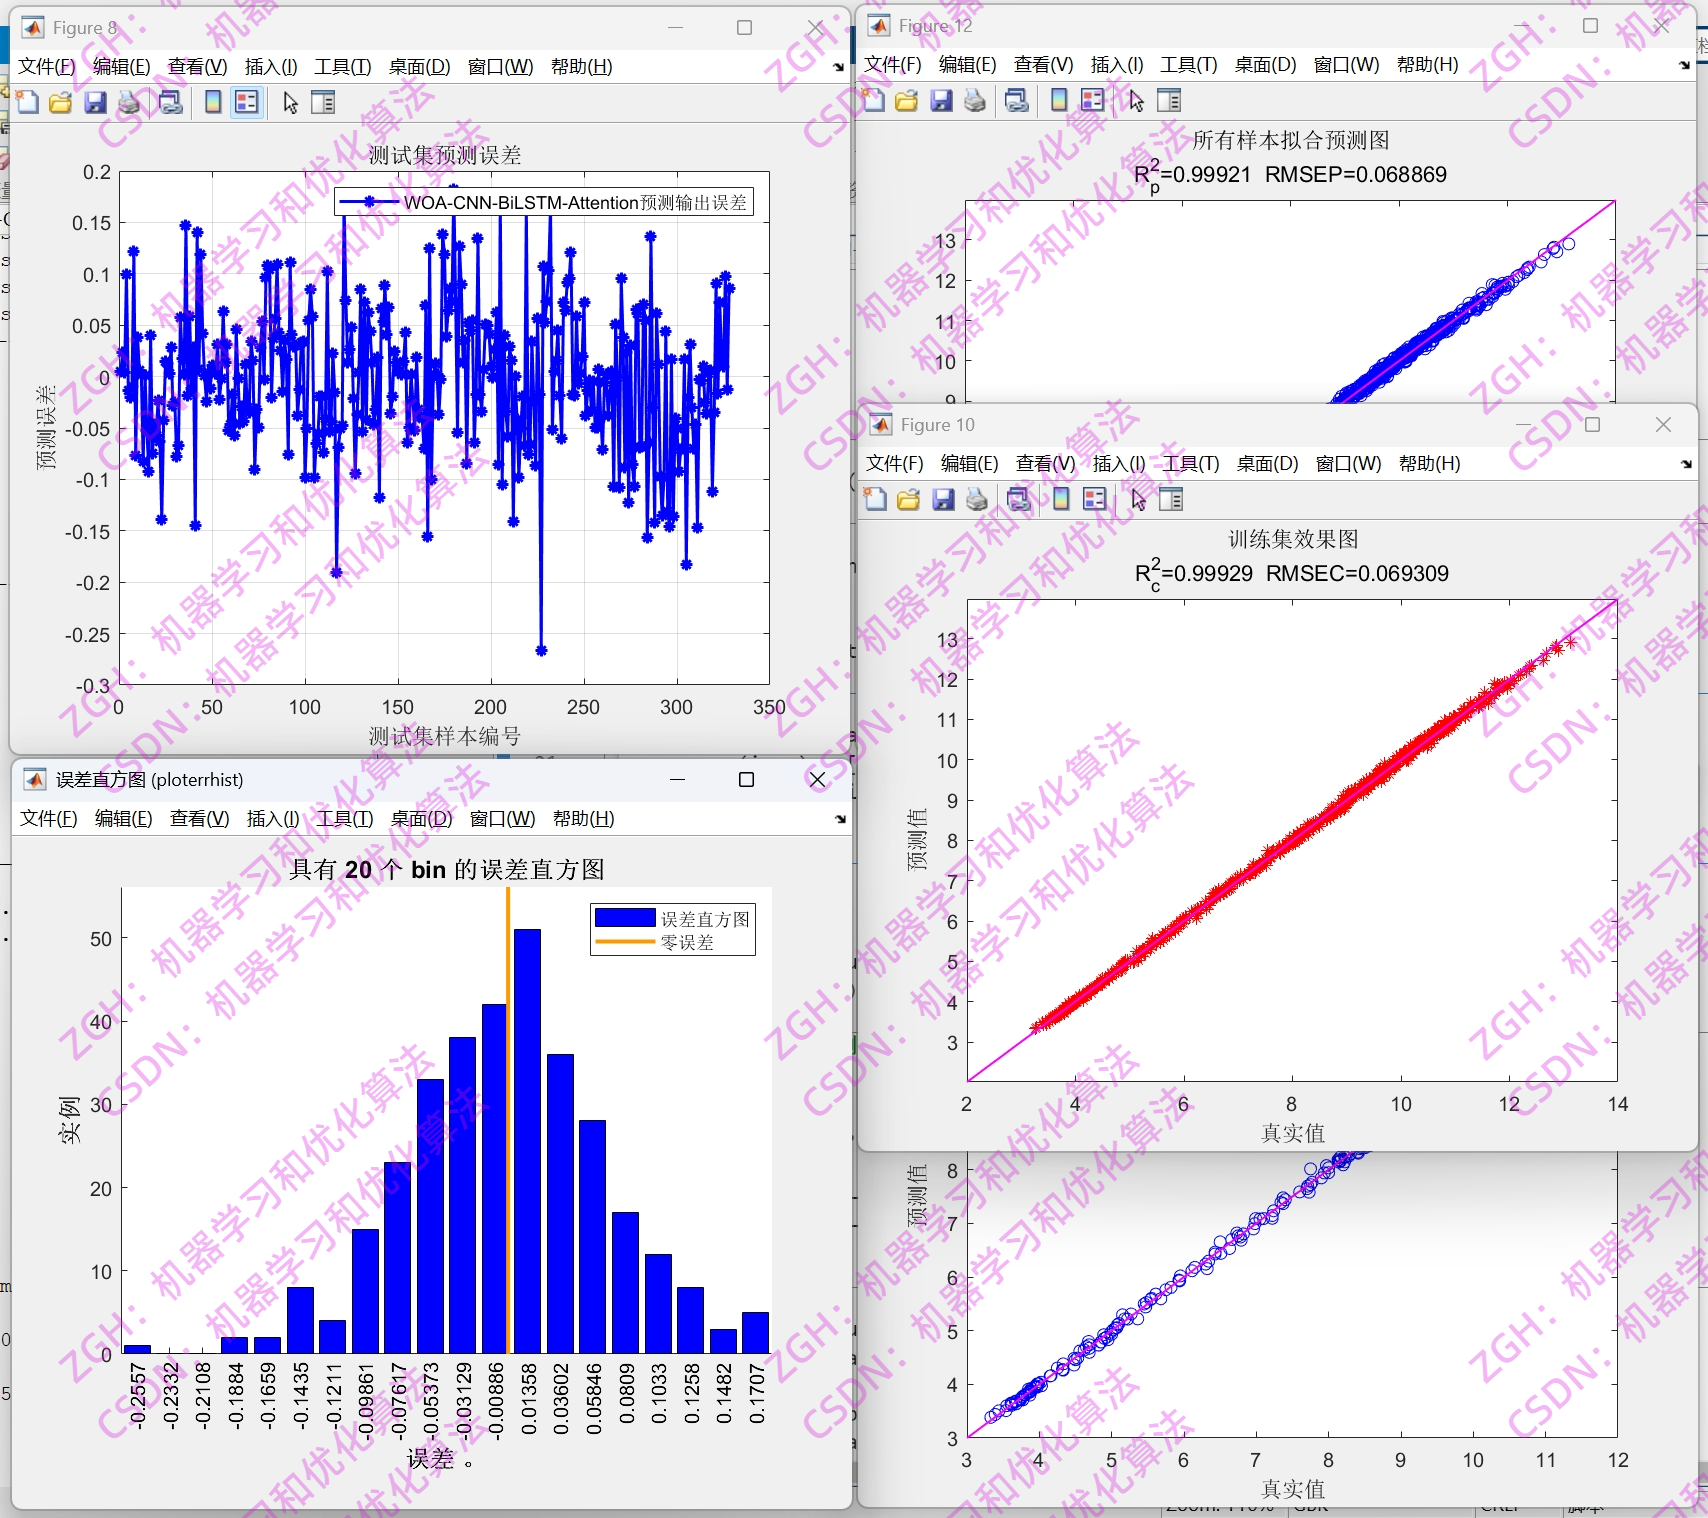1708x1518 pixels.
Task: Click New Figure icon in Figure 10 toolbar
Action: (875, 499)
